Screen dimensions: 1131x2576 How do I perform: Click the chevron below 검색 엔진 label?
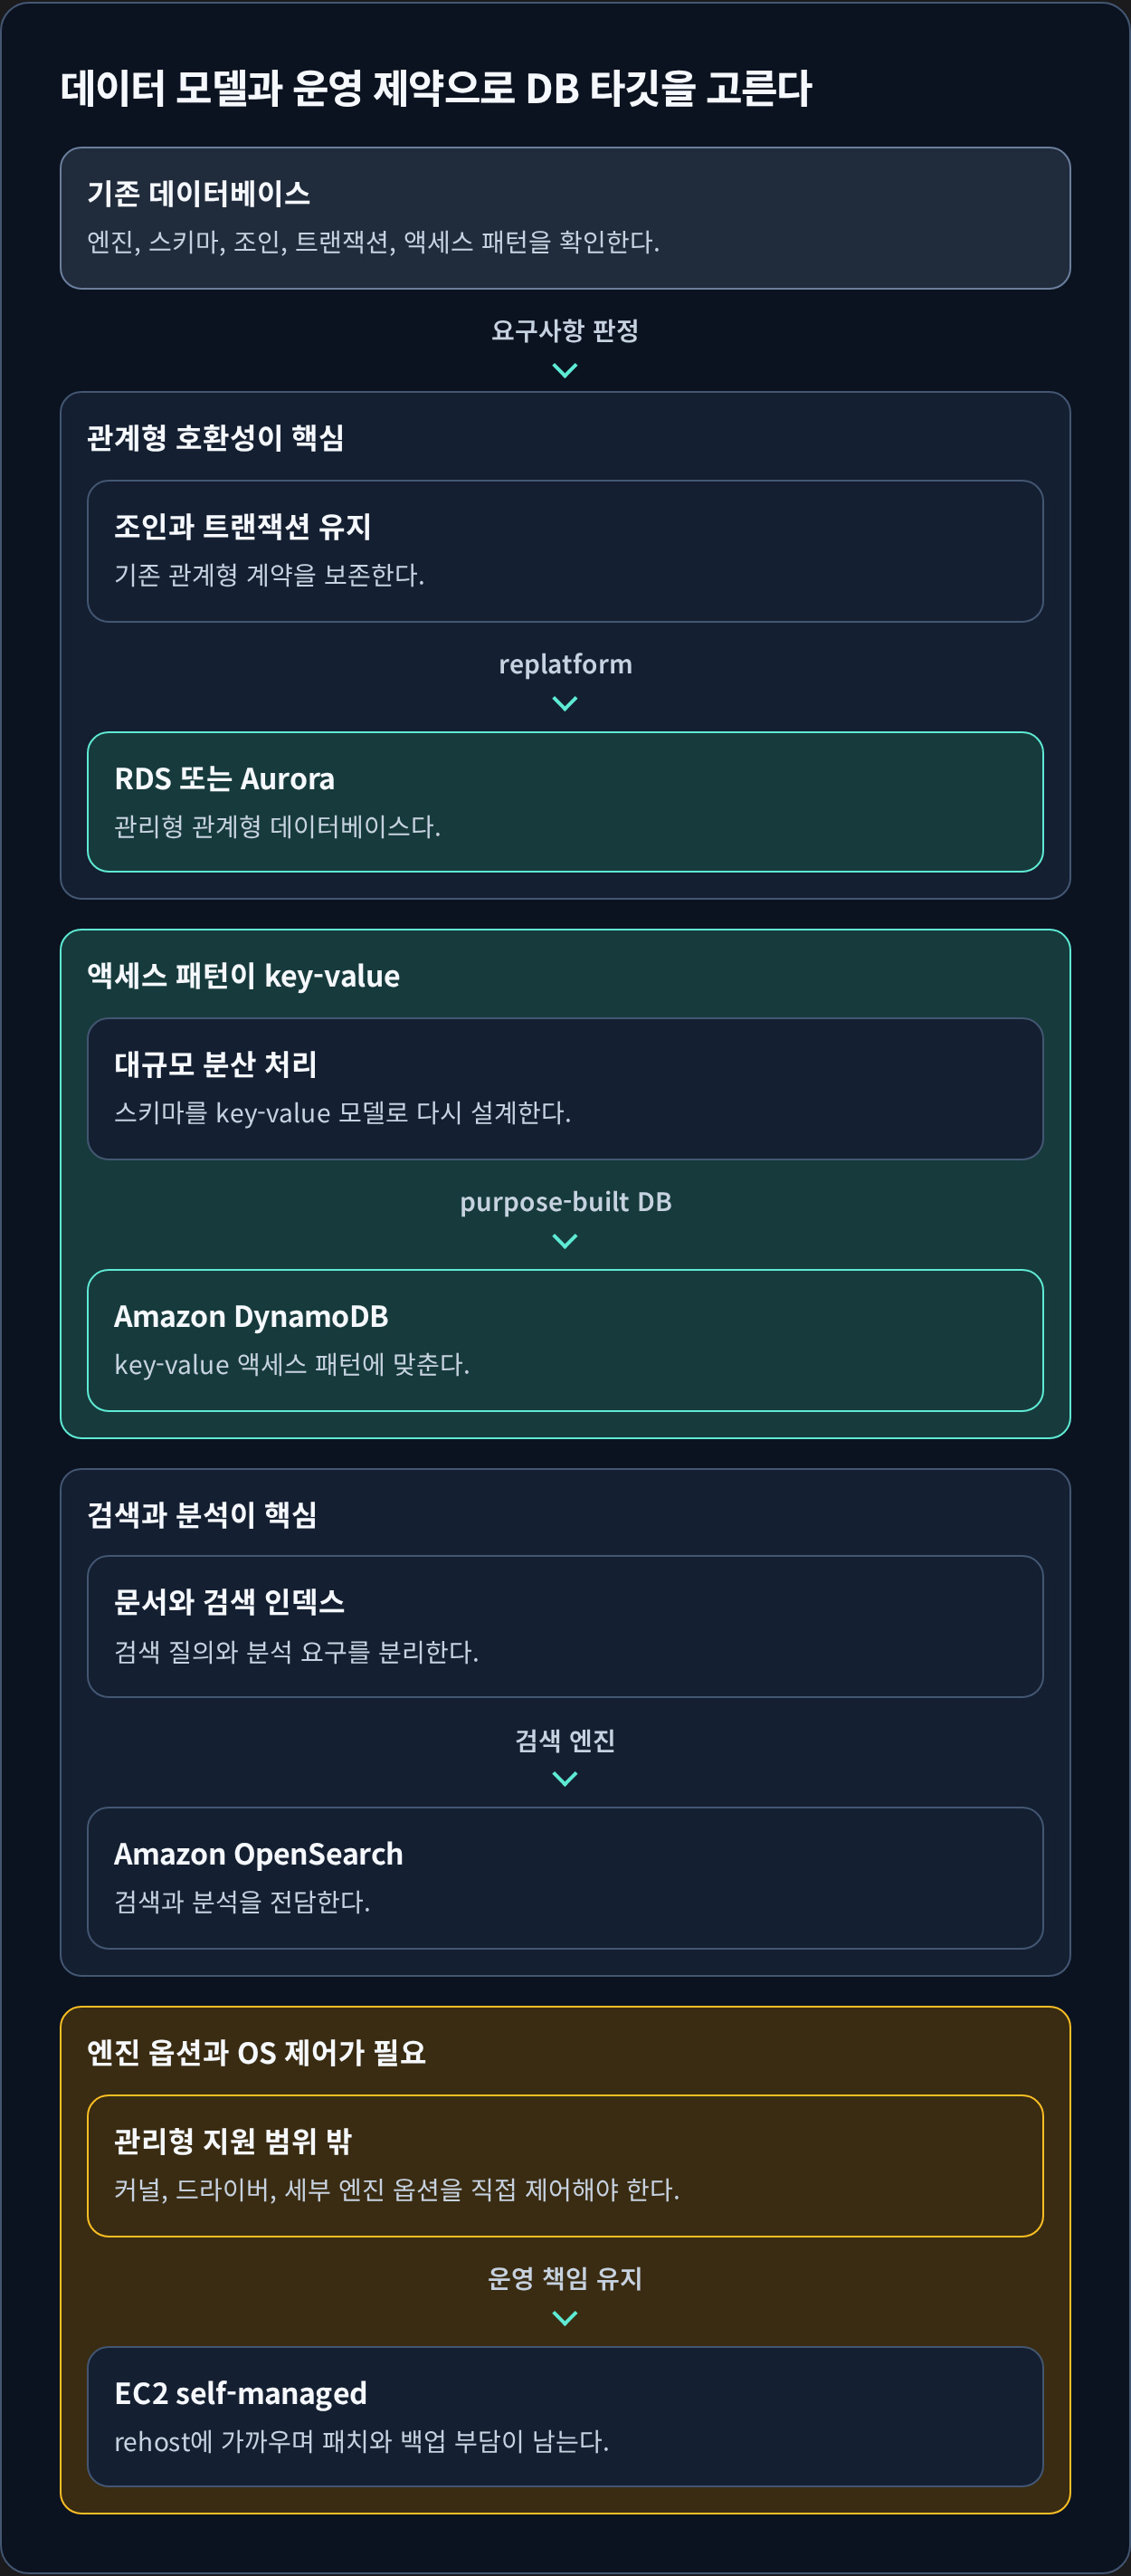click(x=565, y=1779)
